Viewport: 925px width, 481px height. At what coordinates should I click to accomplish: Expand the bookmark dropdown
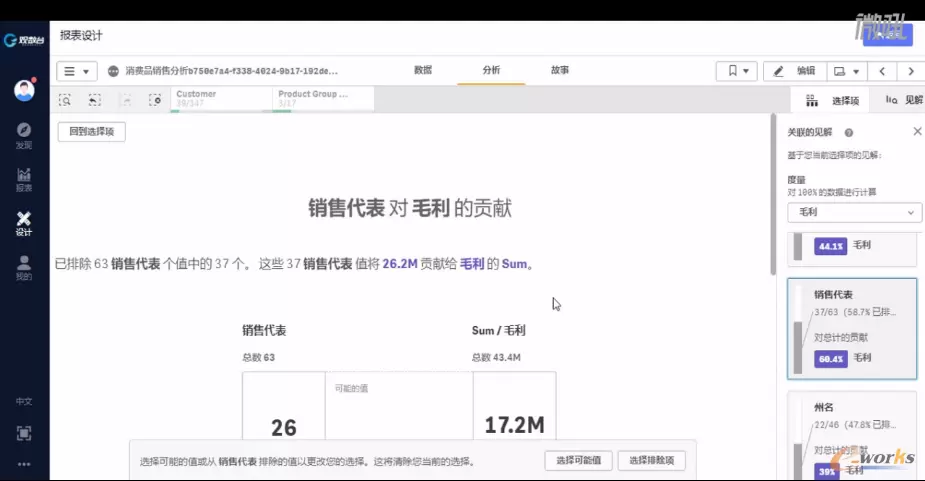tap(738, 71)
